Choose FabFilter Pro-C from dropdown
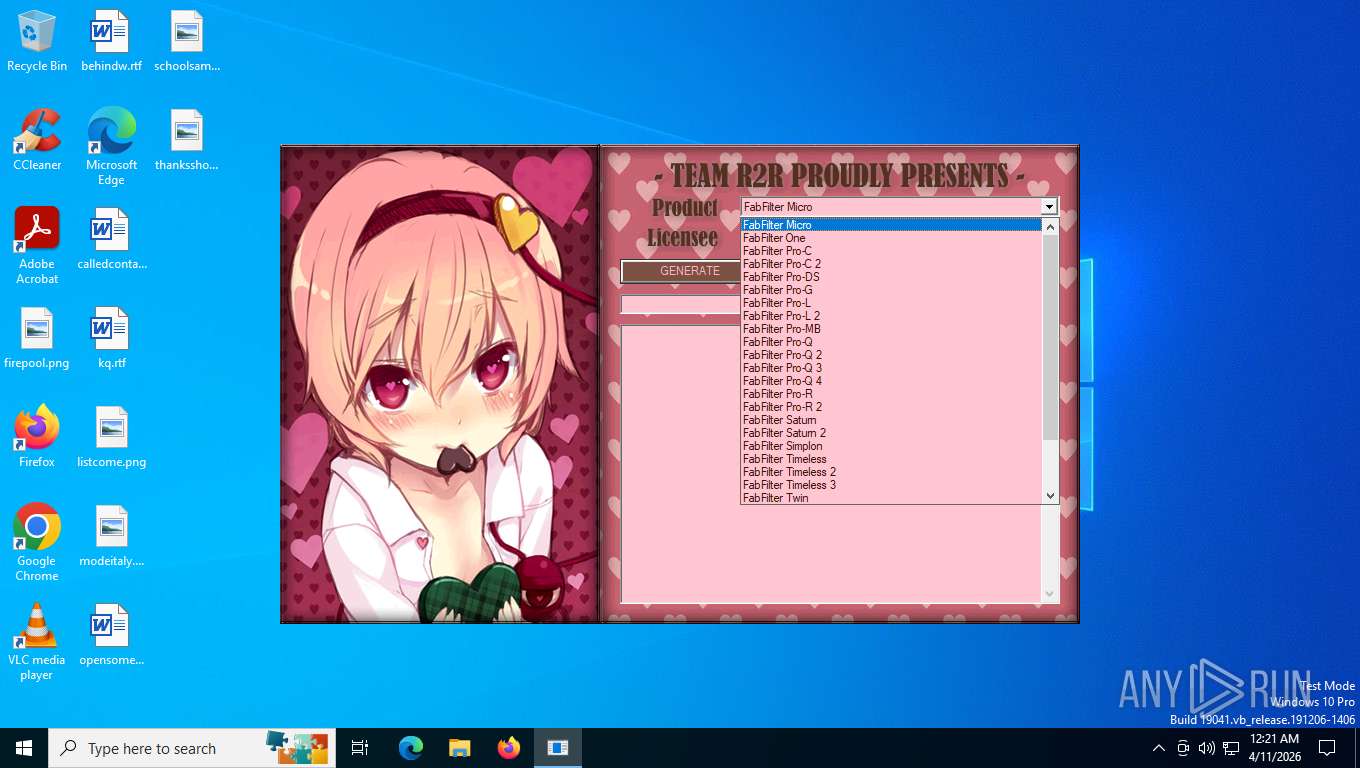The width and height of the screenshot is (1360, 768). coord(891,251)
